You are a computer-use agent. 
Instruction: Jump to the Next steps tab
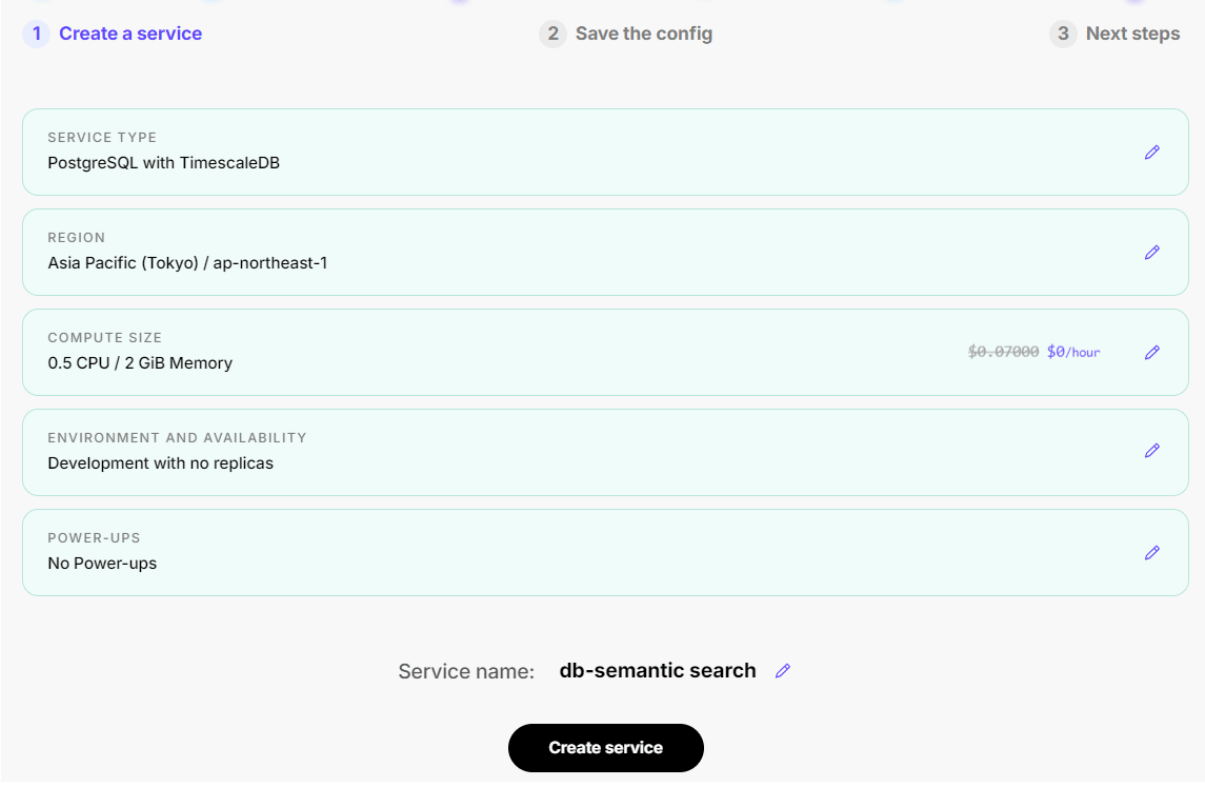tap(1132, 34)
